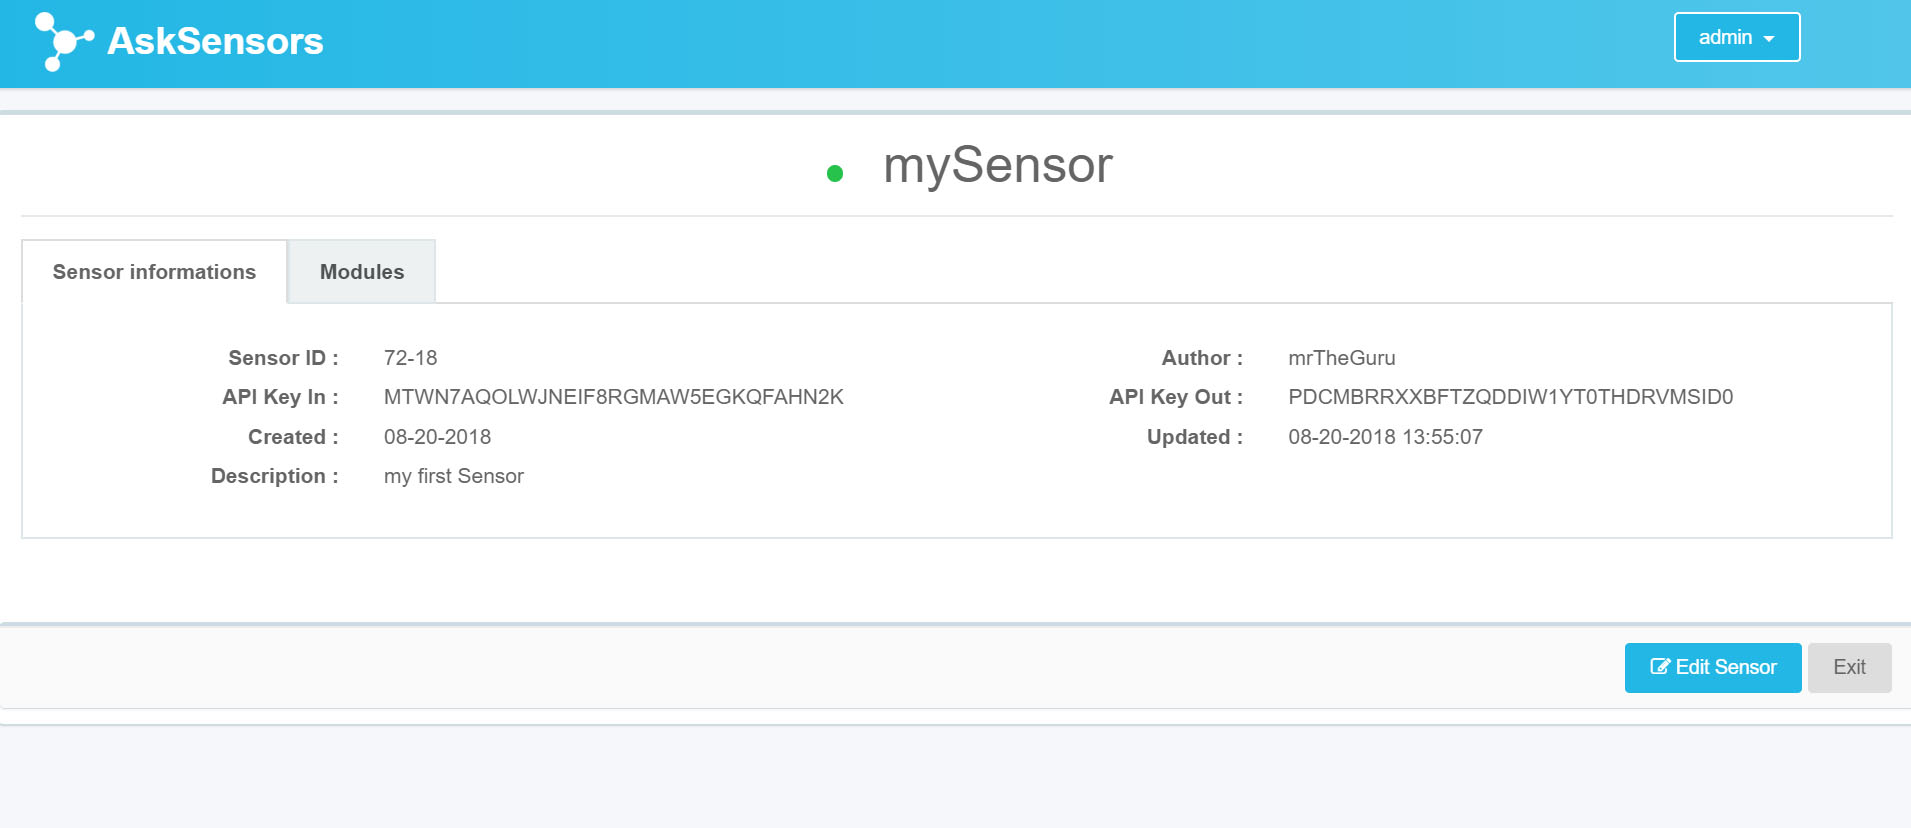1911x828 pixels.
Task: Select the Sensor informations tab
Action: pyautogui.click(x=154, y=272)
